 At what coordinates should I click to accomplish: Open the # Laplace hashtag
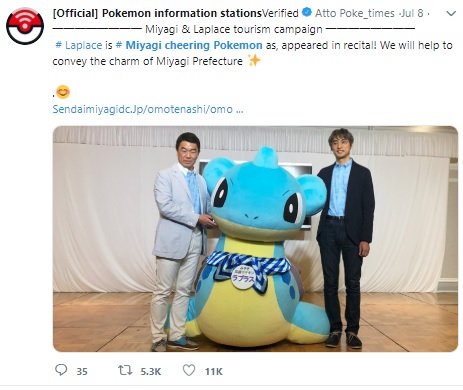point(79,45)
